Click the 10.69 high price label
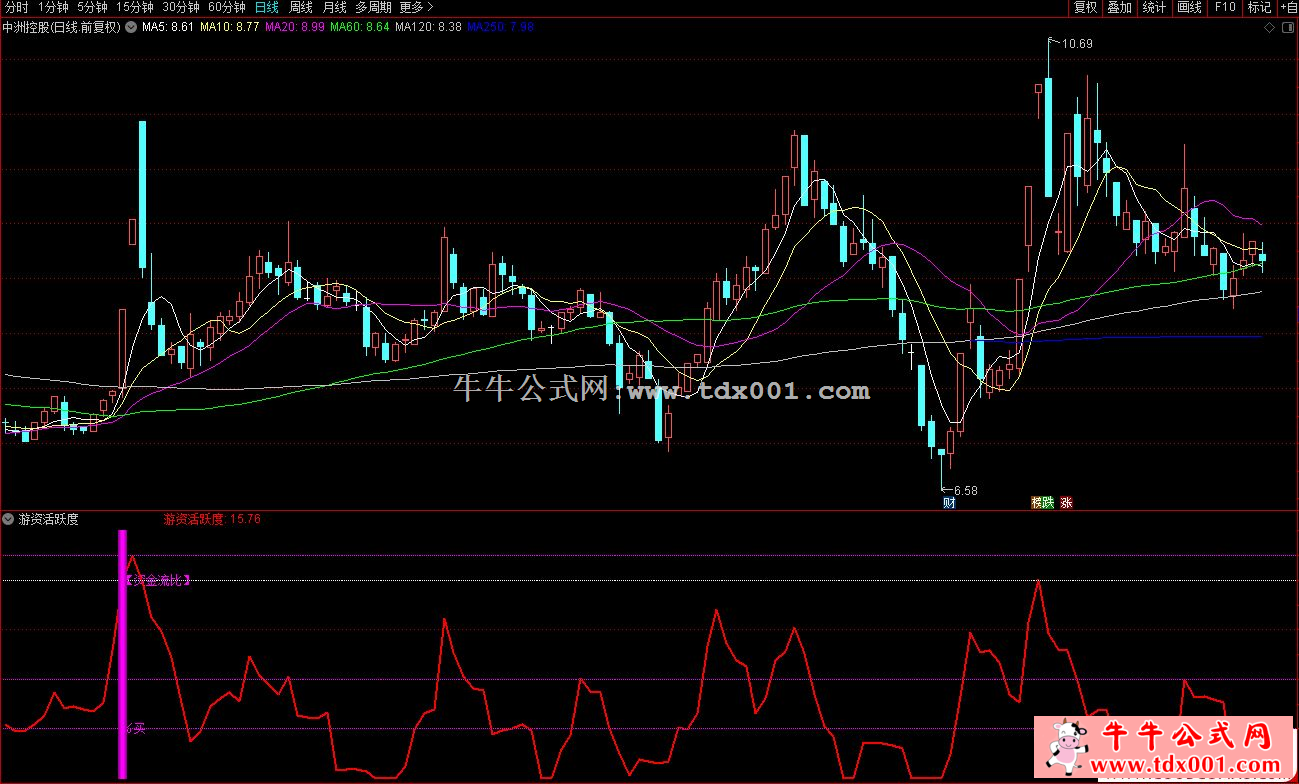The image size is (1299, 784). [1077, 43]
